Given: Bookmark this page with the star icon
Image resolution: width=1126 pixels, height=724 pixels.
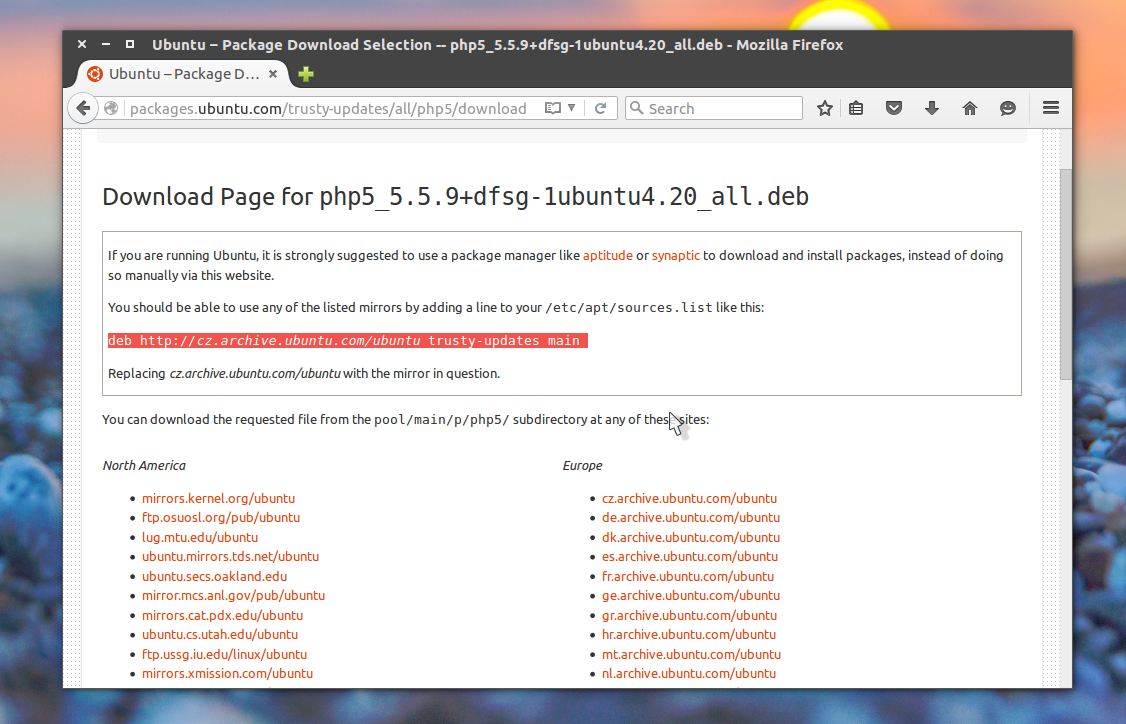Looking at the screenshot, I should point(824,108).
